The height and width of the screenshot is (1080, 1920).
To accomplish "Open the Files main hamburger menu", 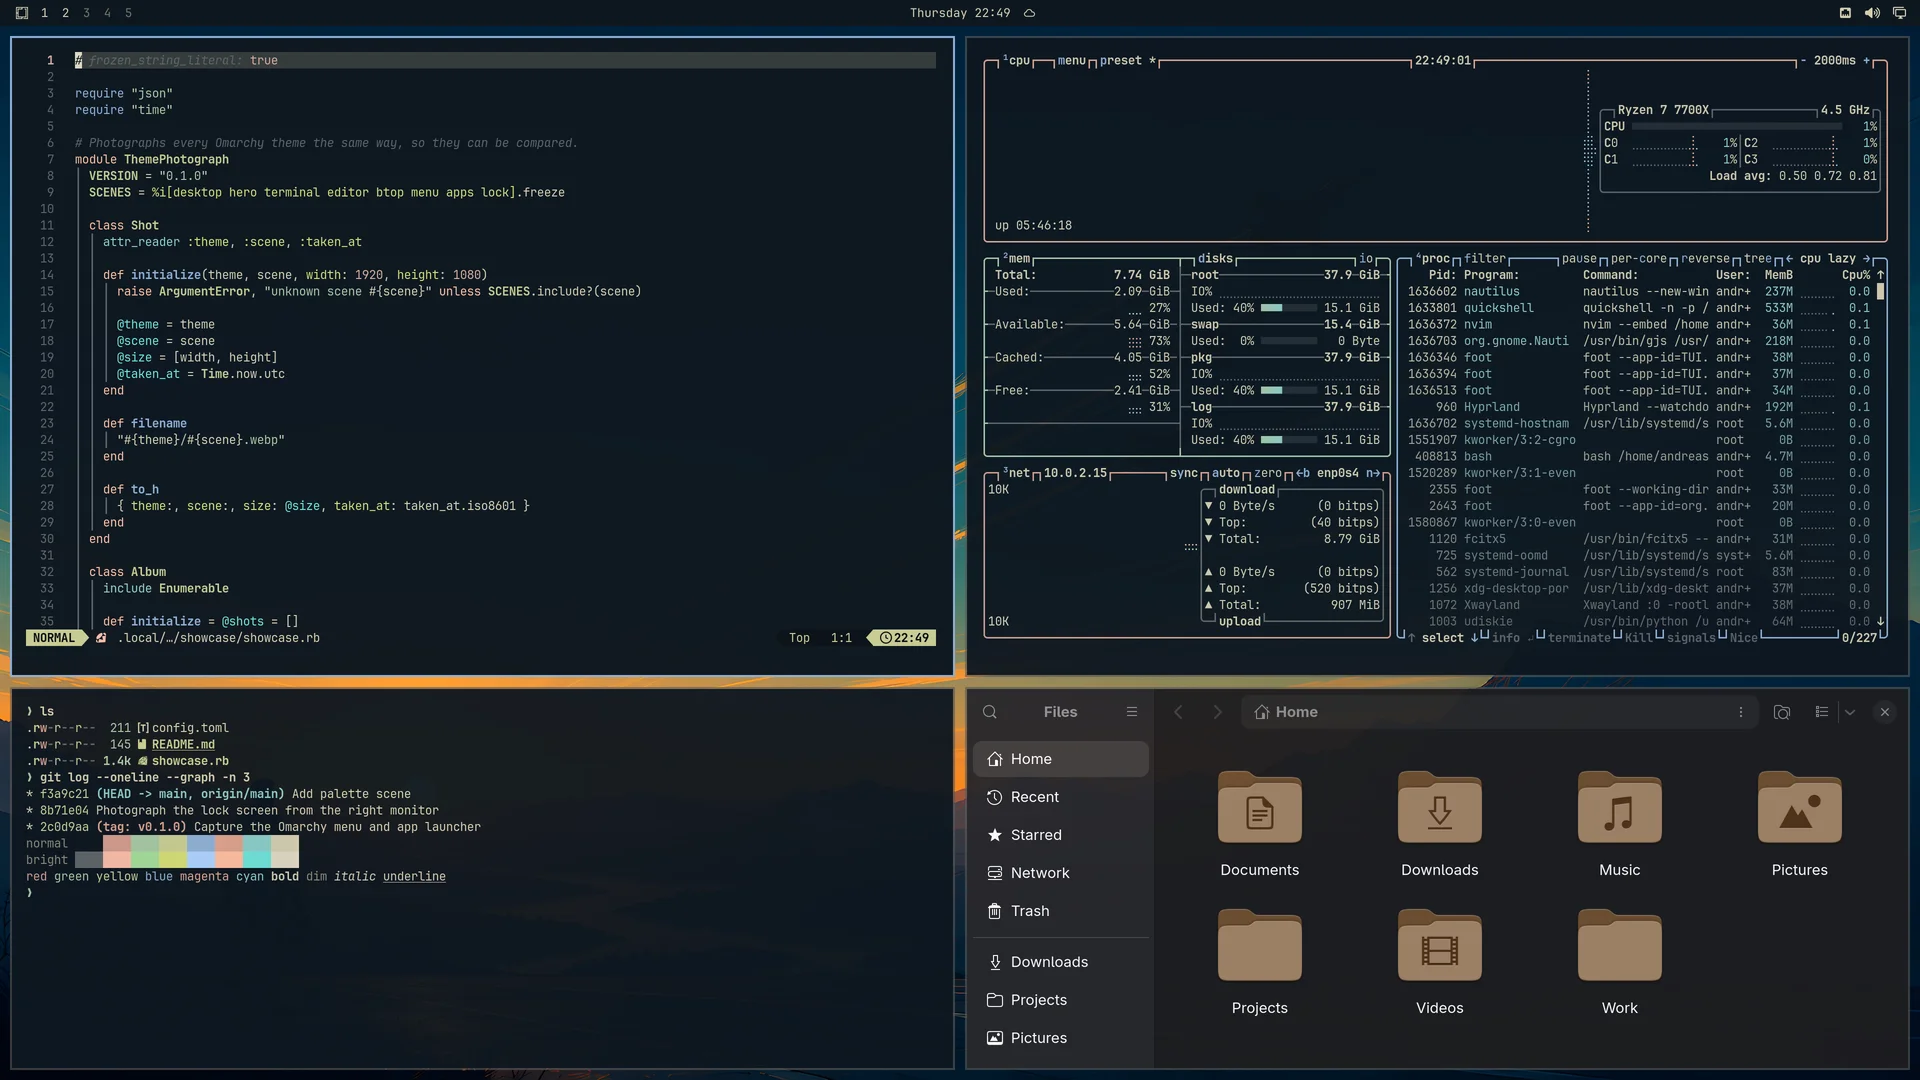I will (1132, 712).
